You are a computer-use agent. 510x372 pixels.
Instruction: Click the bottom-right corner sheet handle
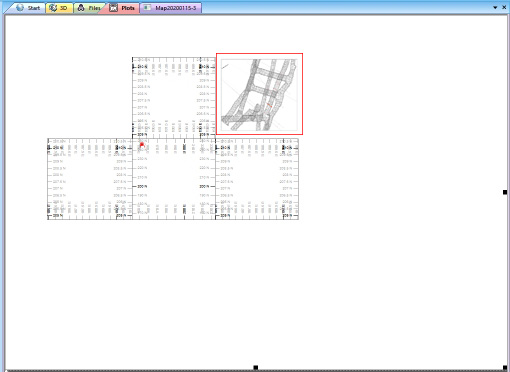[x=505, y=368]
